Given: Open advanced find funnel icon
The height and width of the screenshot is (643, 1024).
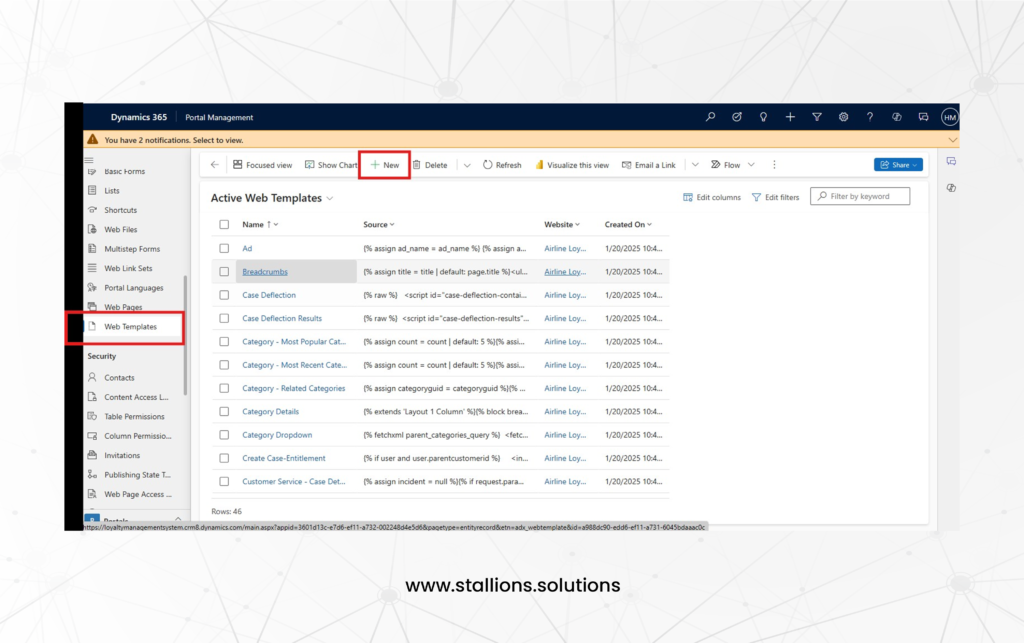Looking at the screenshot, I should [816, 117].
